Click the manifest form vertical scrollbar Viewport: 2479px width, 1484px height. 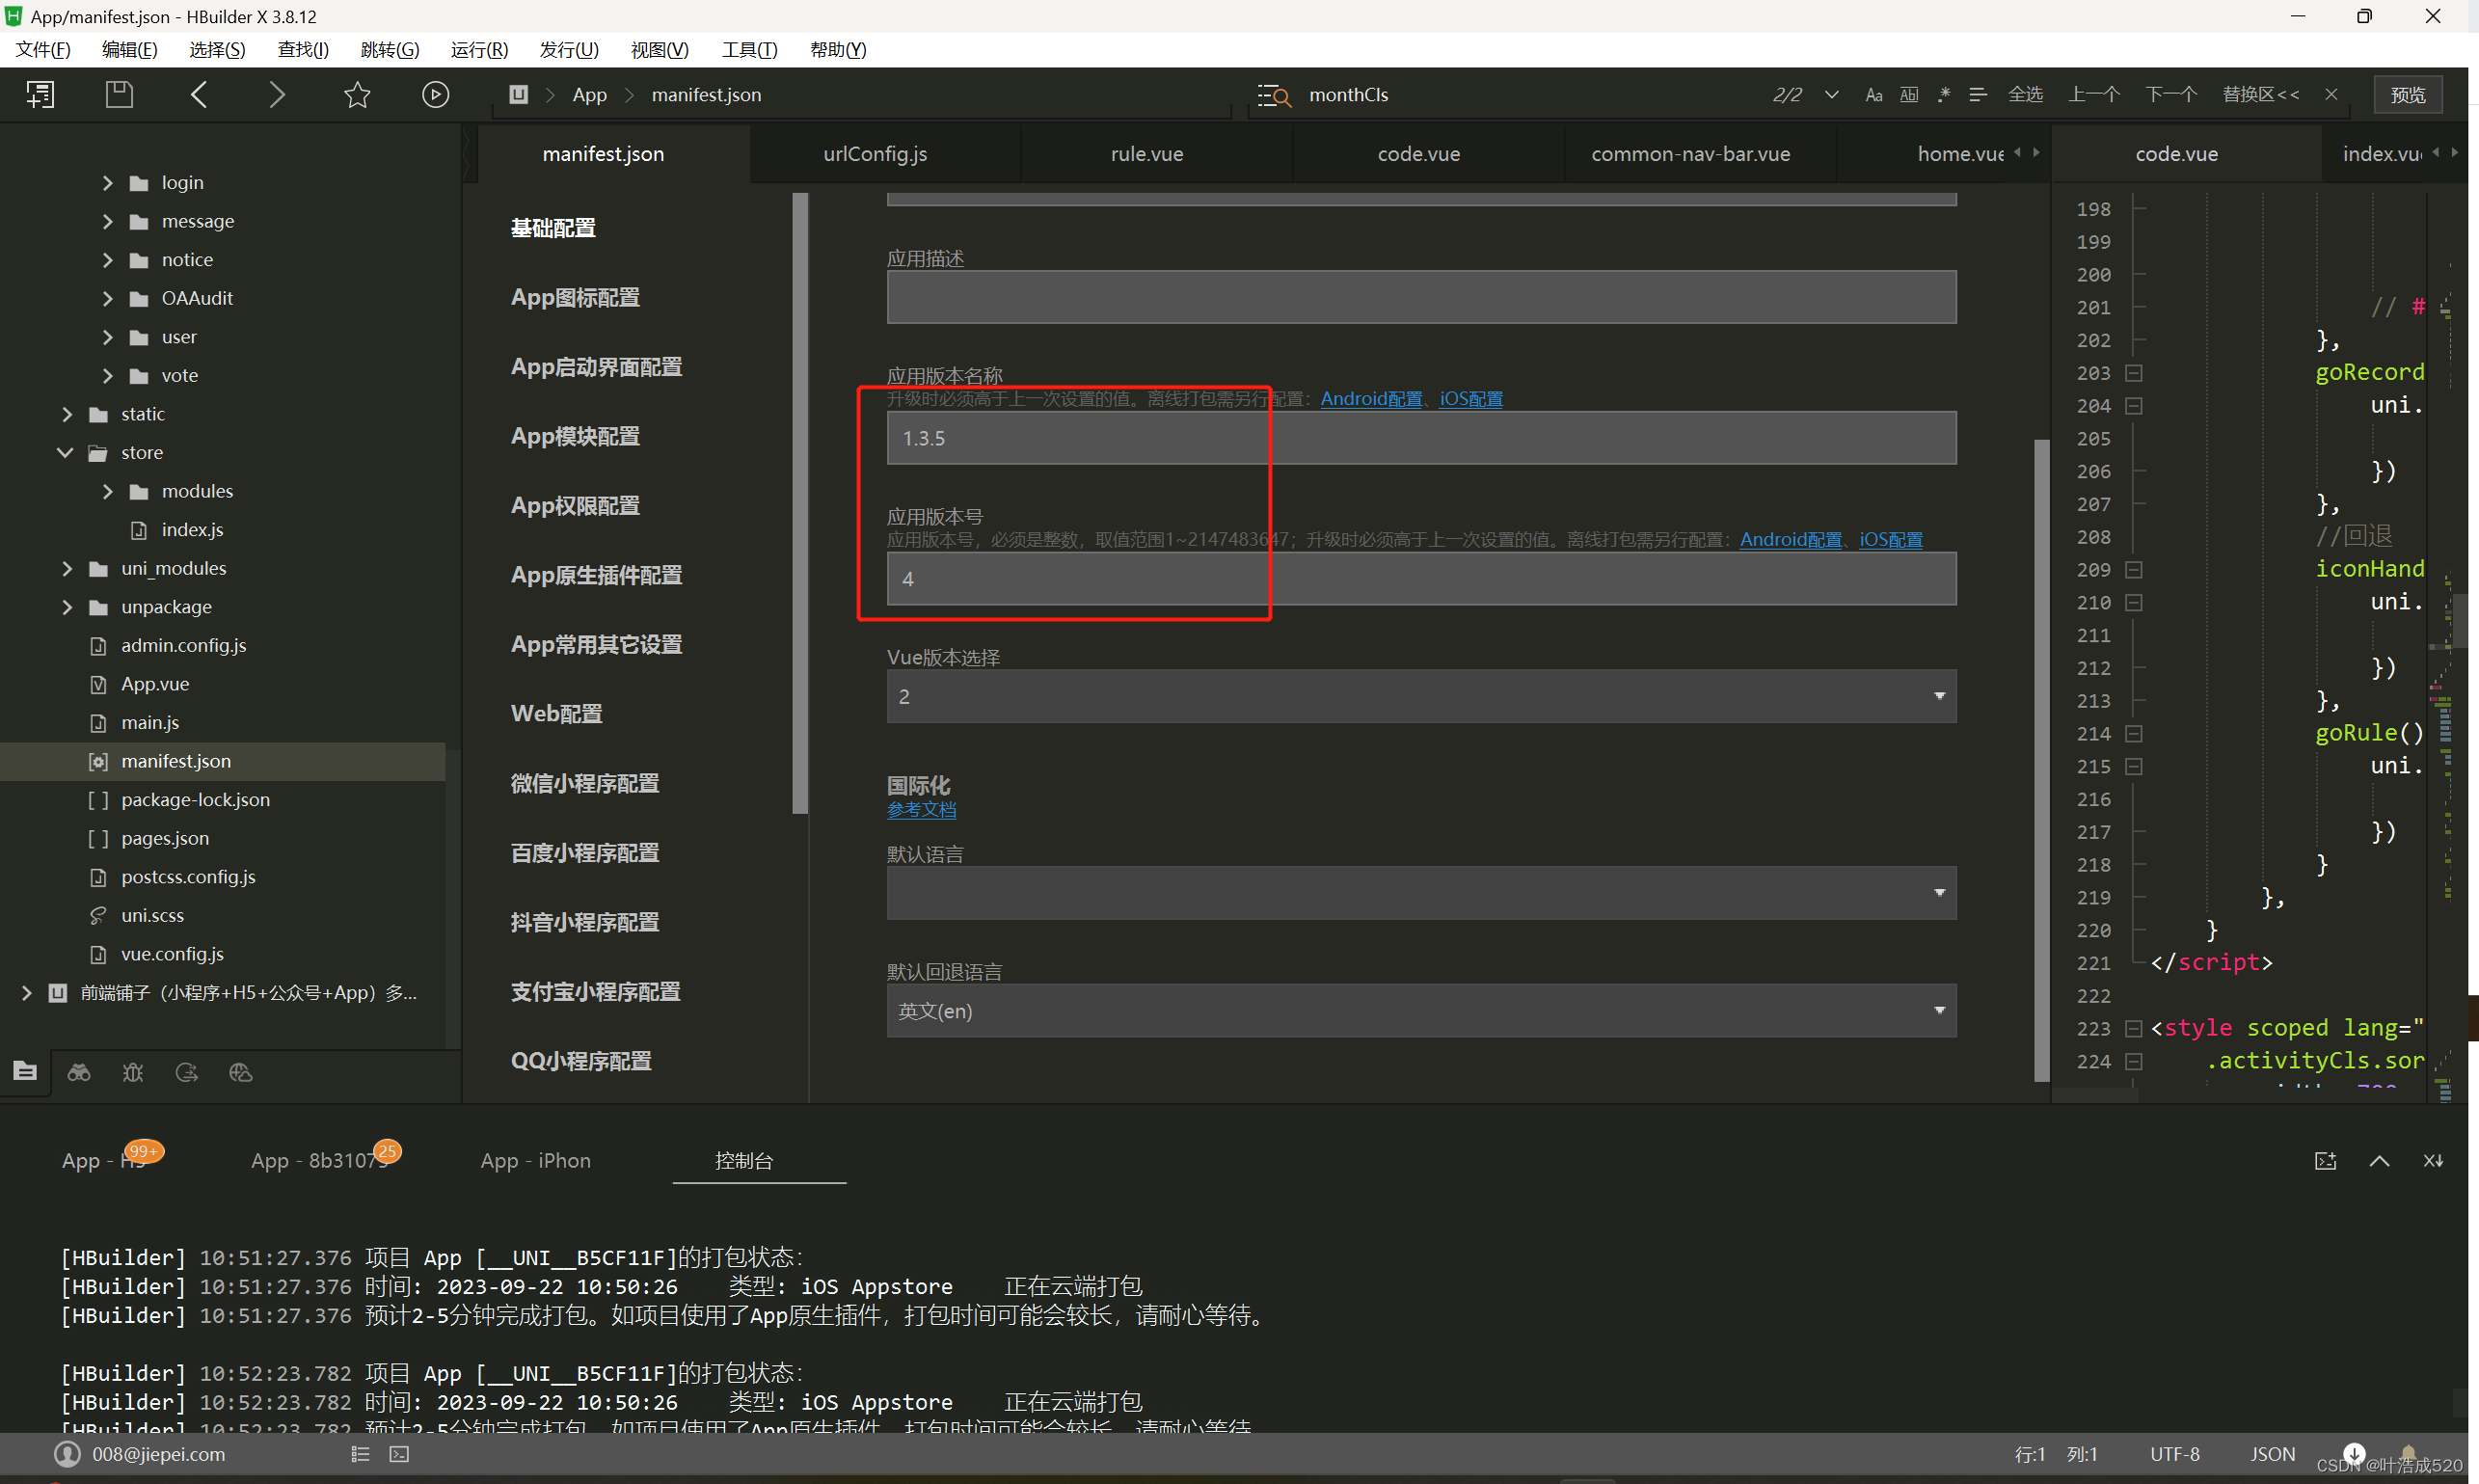pos(2041,760)
